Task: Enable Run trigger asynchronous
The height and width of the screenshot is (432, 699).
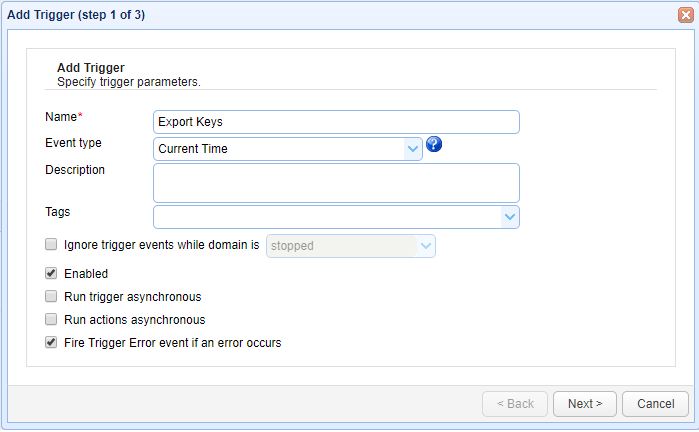Action: click(x=51, y=297)
